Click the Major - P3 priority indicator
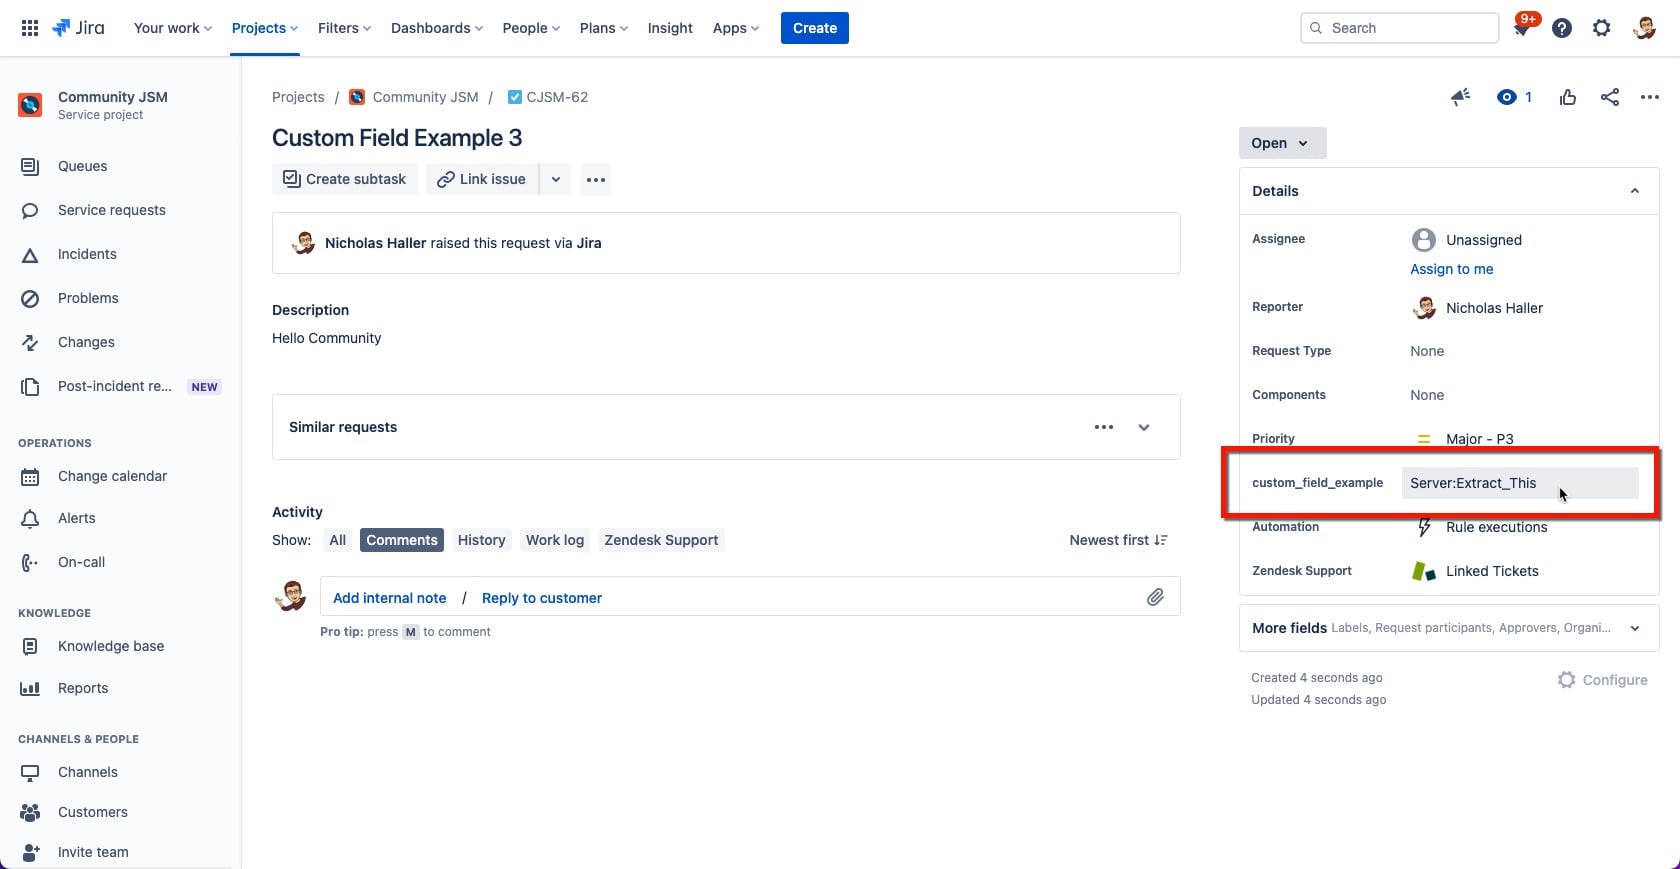 (x=1466, y=439)
